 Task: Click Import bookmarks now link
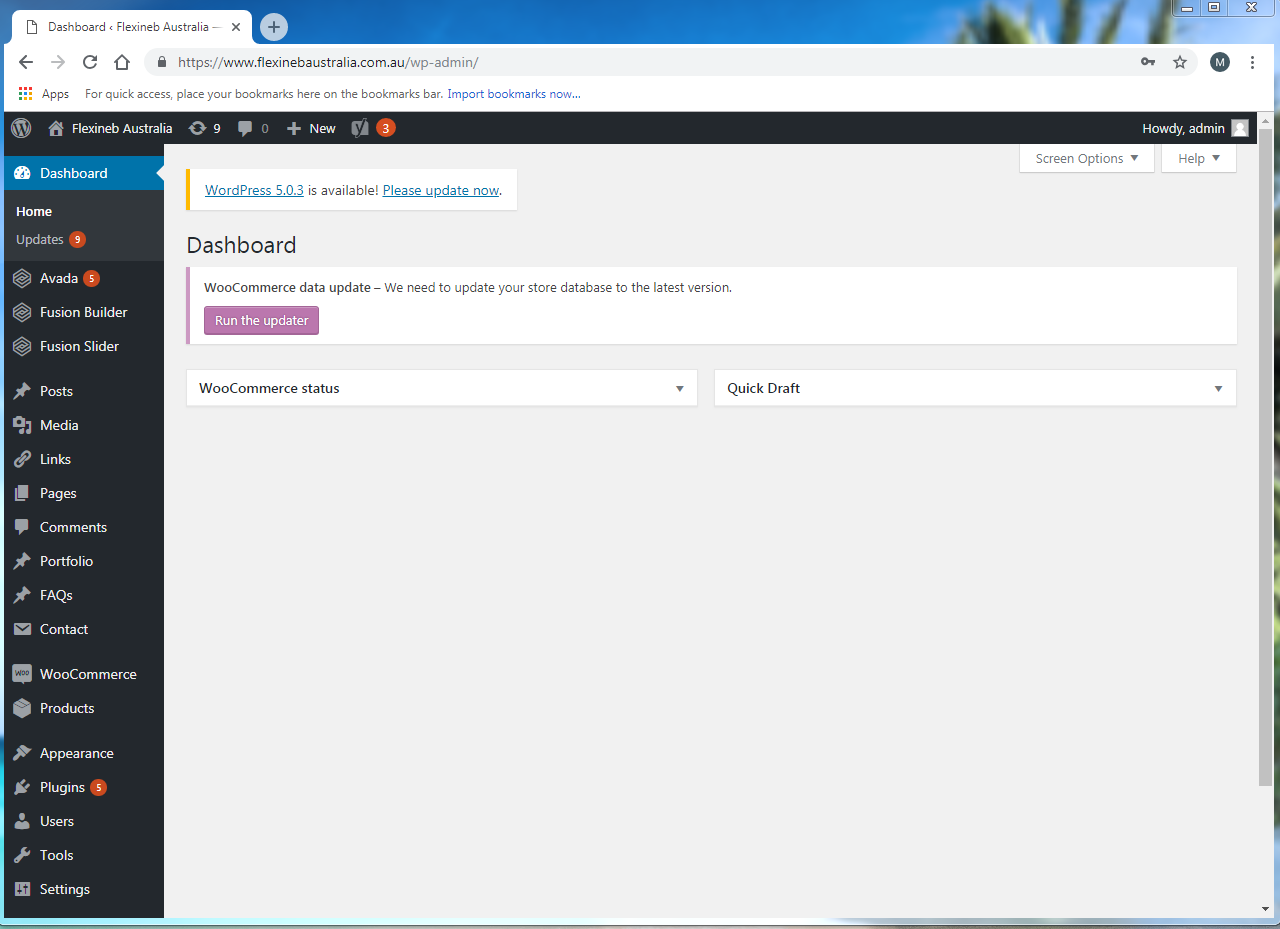pos(514,94)
